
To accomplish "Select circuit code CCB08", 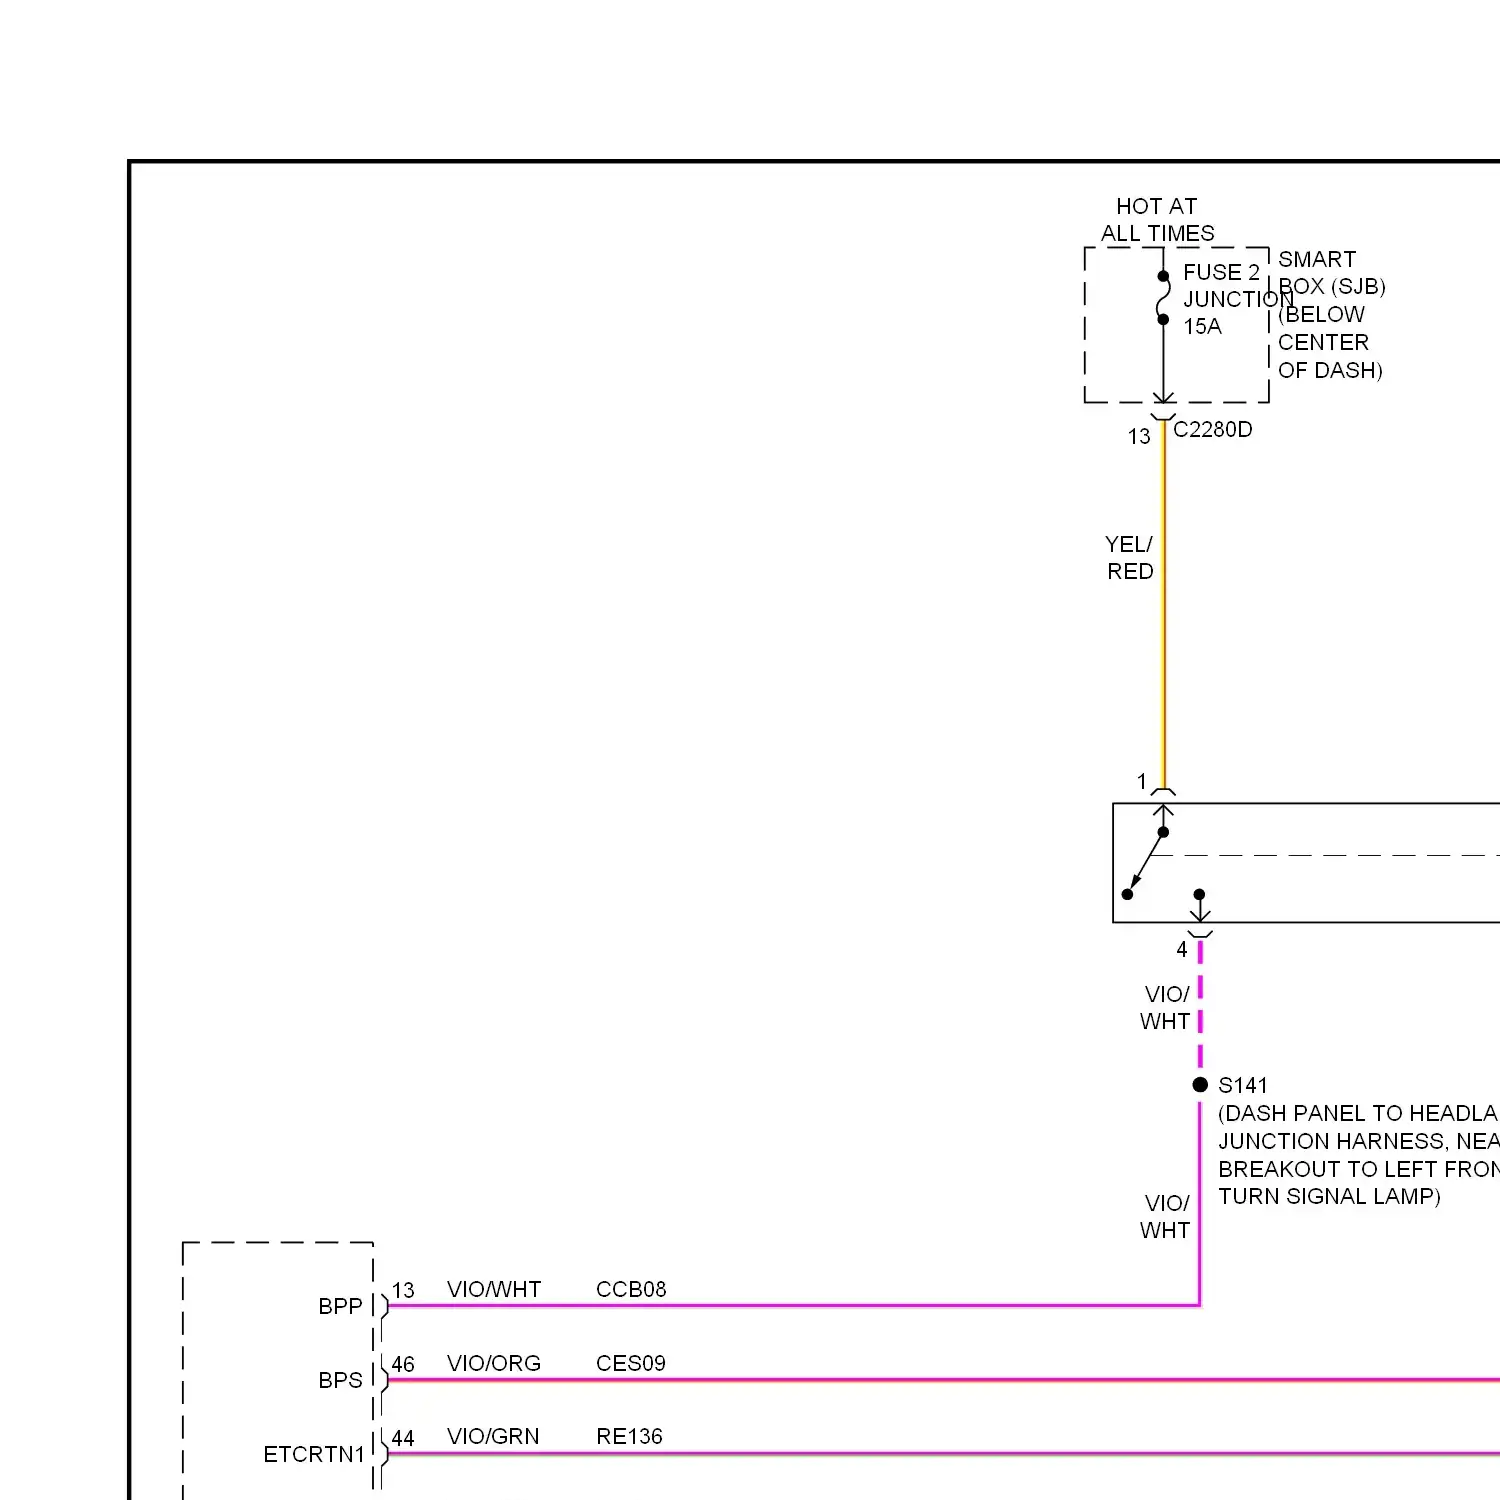I will 631,1289.
